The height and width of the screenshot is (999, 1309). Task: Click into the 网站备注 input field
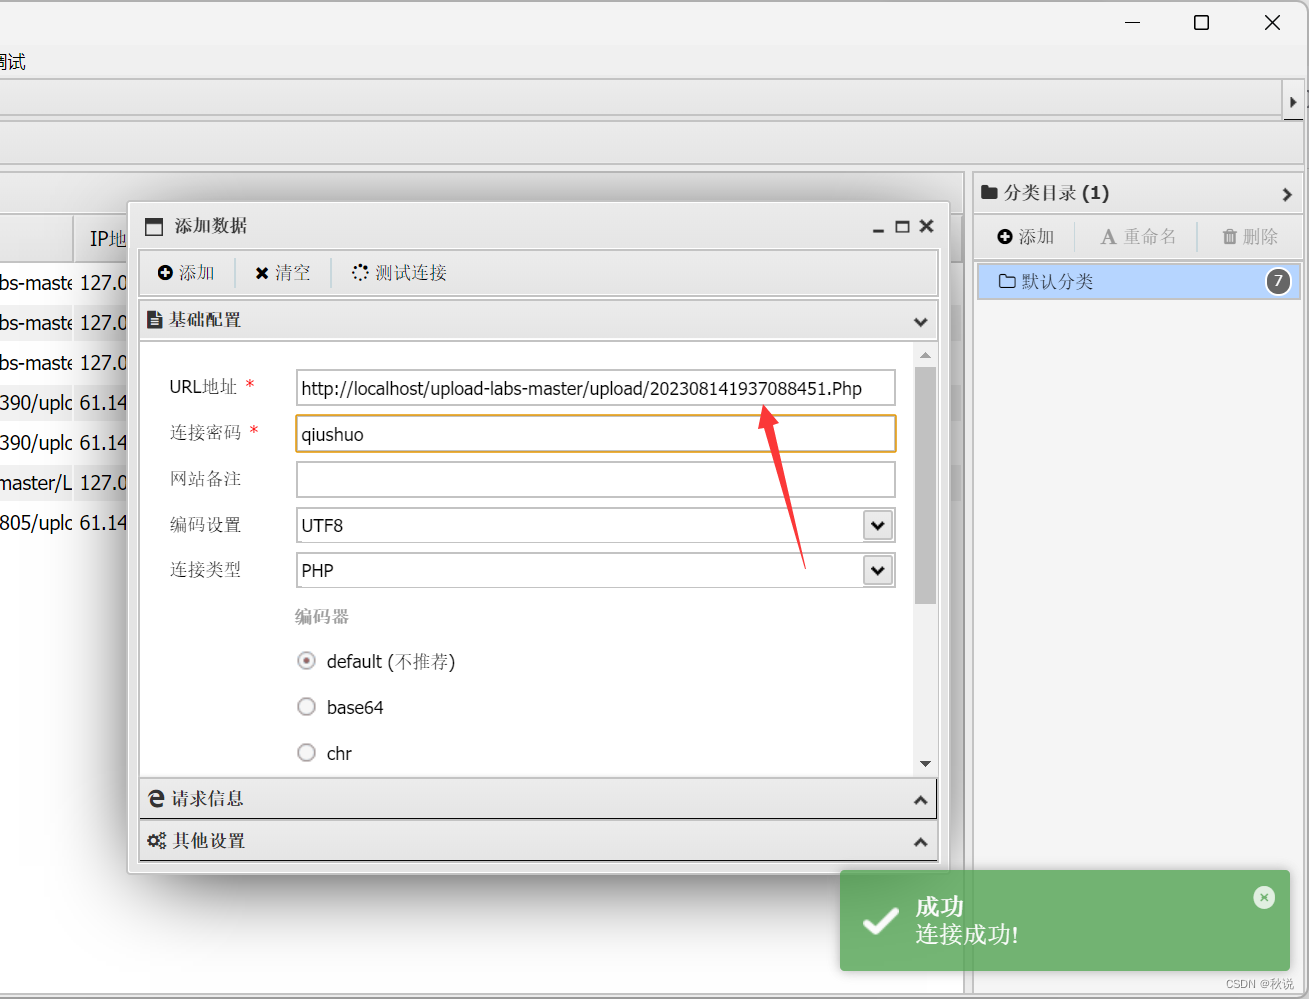(x=596, y=480)
